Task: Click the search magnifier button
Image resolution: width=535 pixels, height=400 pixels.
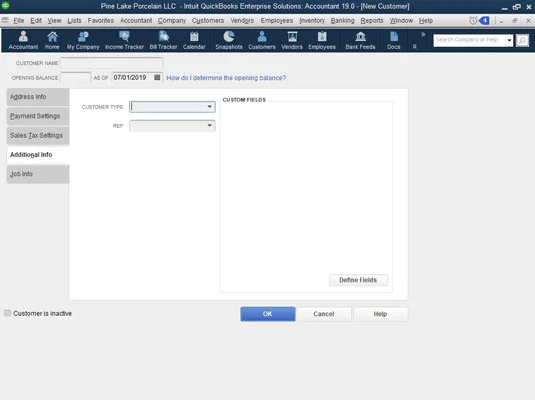Action: pyautogui.click(x=522, y=40)
